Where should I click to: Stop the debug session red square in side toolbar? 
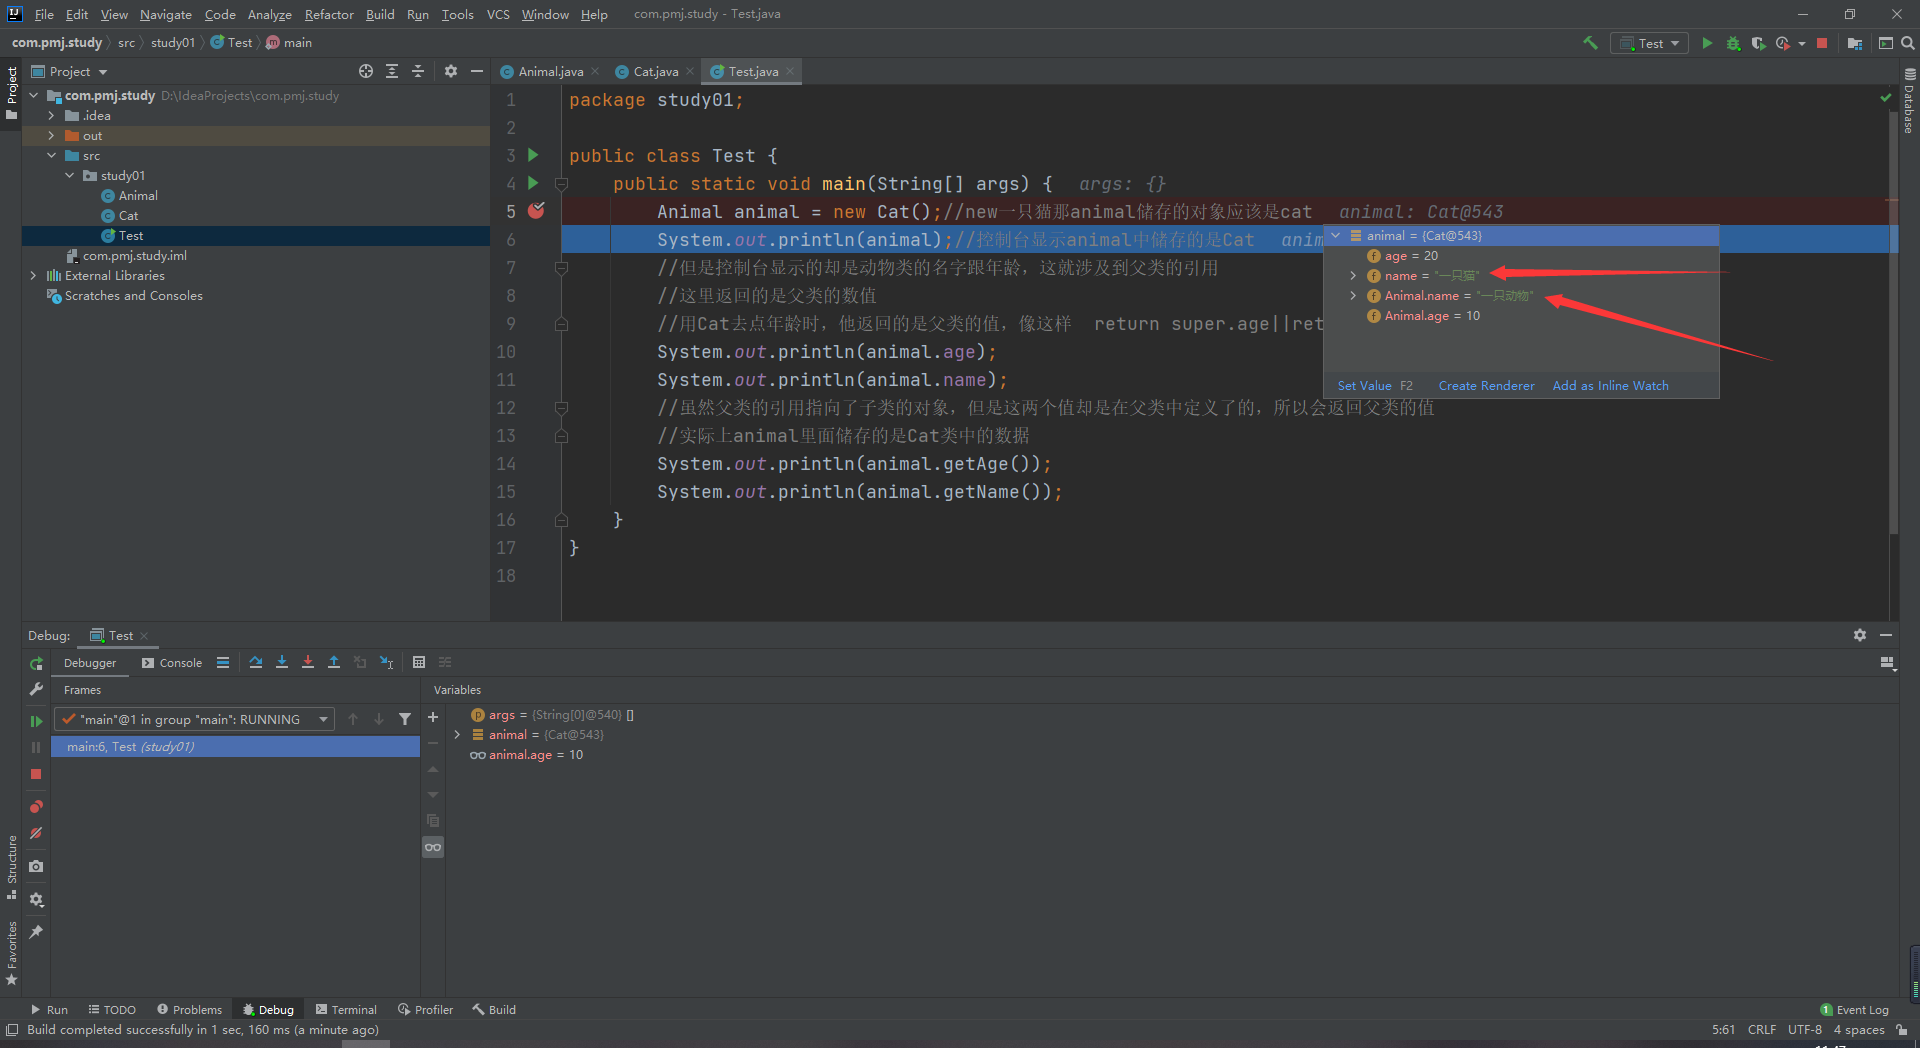(36, 774)
